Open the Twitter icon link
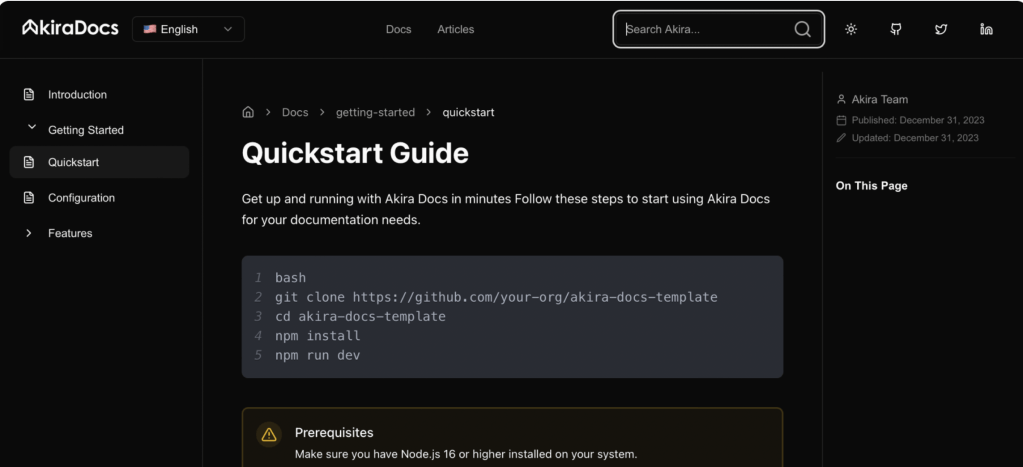This screenshot has width=1023, height=467. [941, 29]
